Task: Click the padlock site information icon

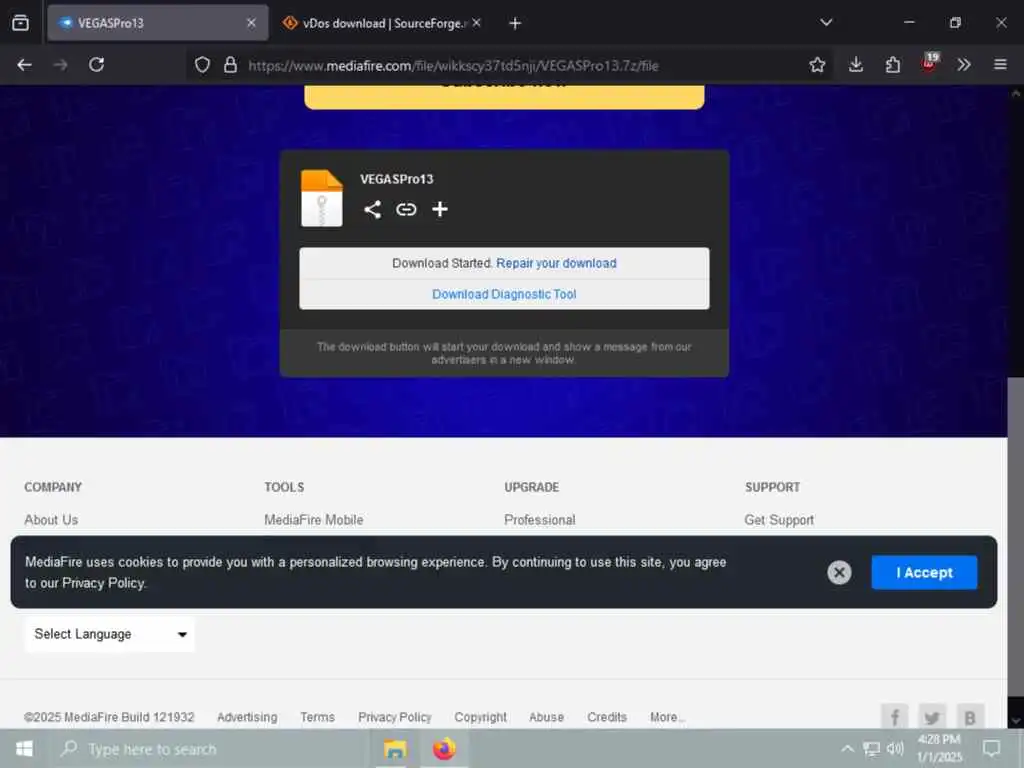Action: coord(230,65)
